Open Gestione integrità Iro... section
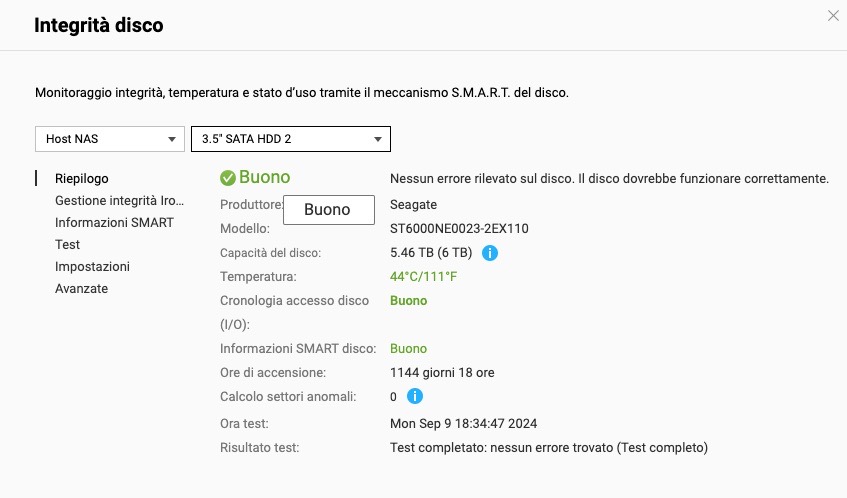The width and height of the screenshot is (847, 498). pyautogui.click(x=119, y=200)
